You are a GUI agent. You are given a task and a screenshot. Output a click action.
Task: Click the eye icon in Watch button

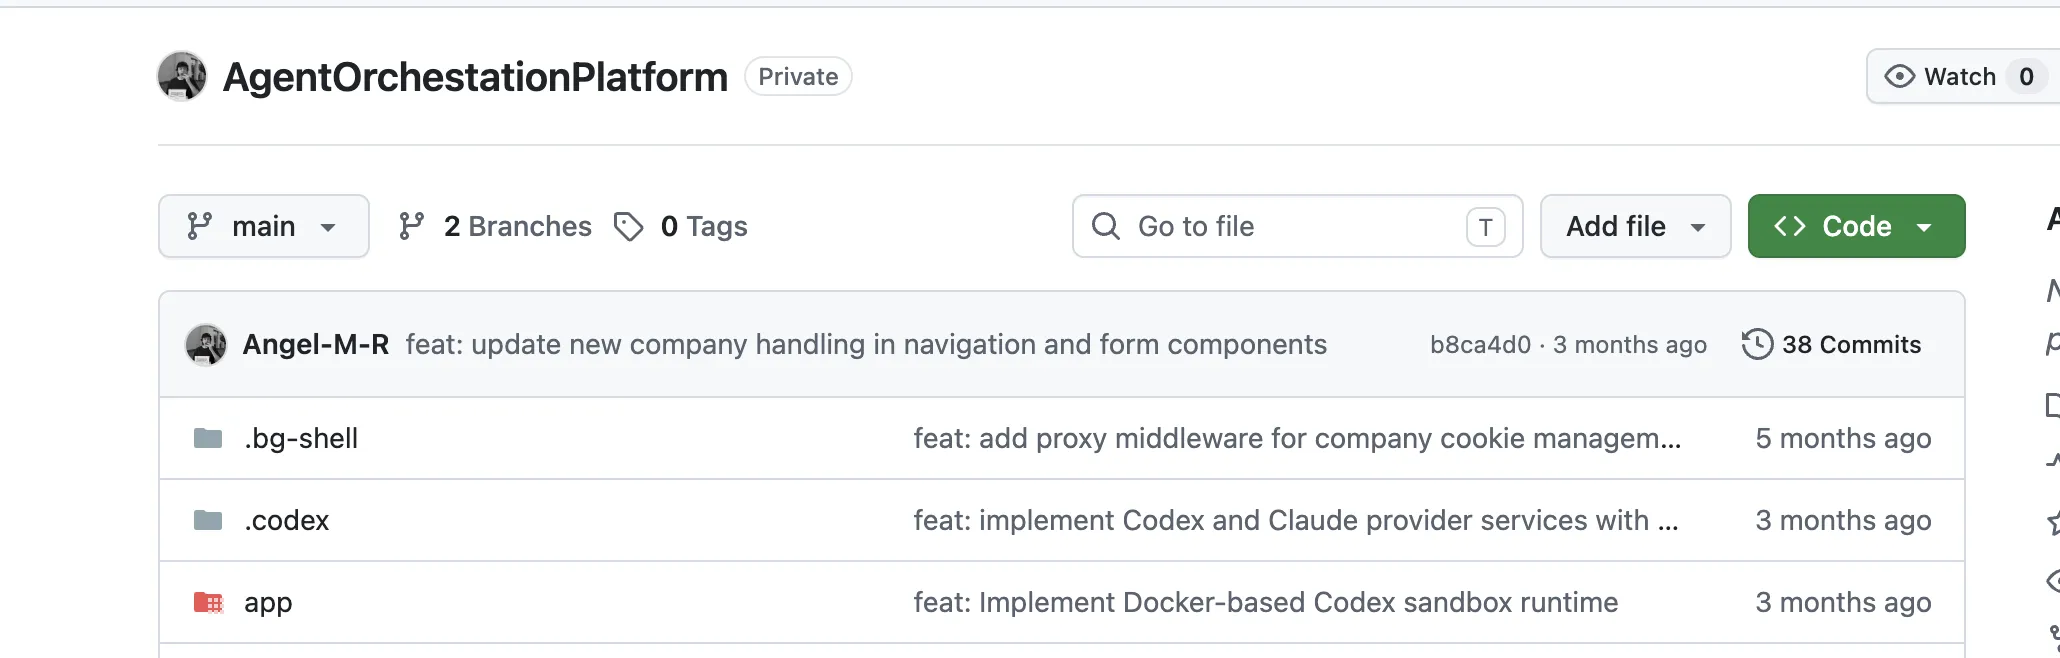pos(1899,77)
